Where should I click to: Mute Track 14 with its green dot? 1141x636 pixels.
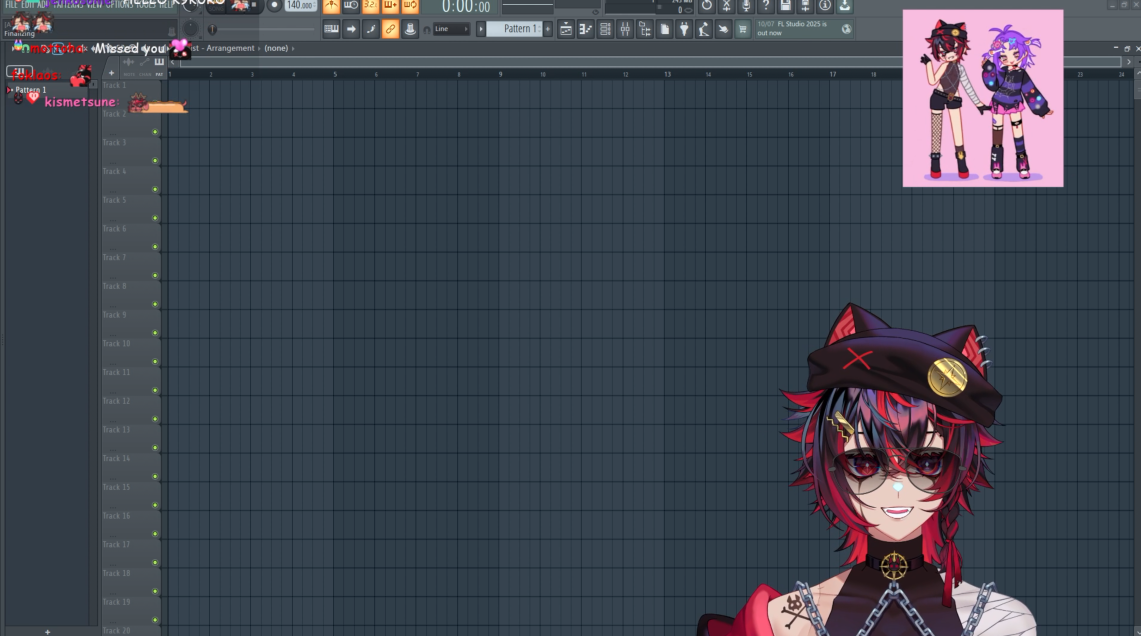[x=155, y=477]
